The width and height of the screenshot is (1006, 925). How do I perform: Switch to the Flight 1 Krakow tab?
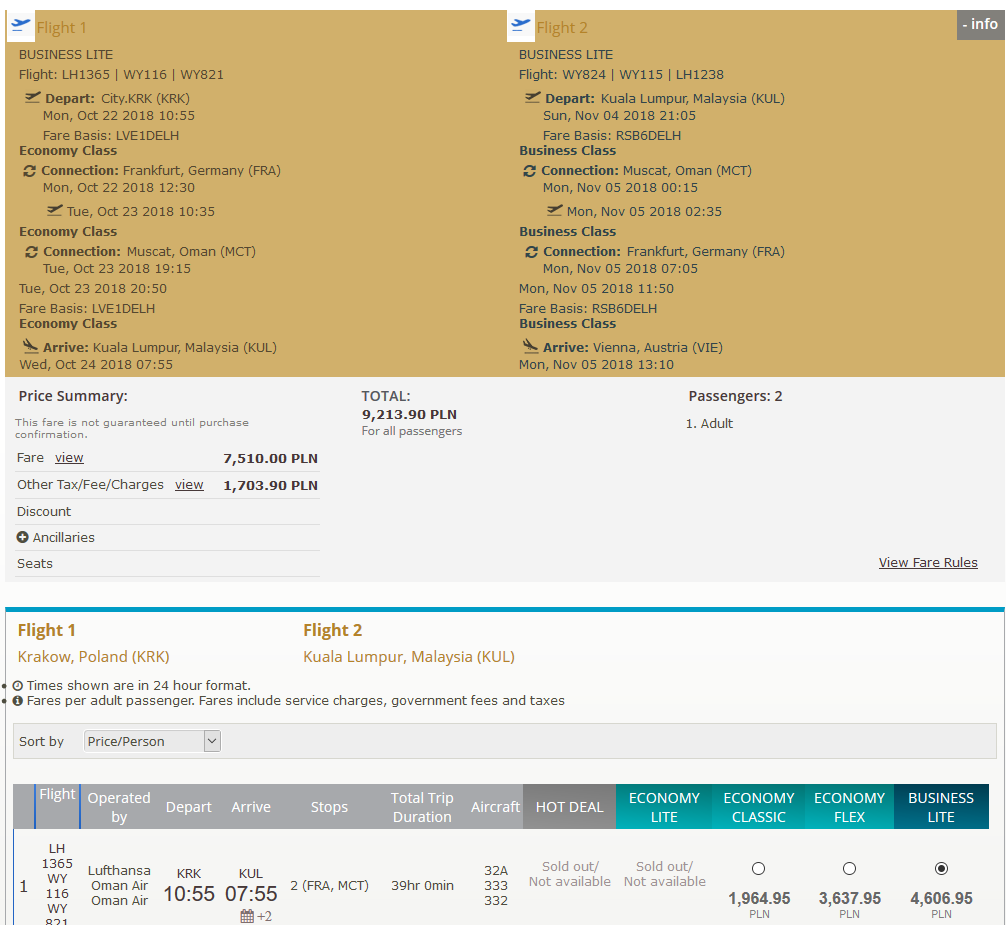[94, 643]
